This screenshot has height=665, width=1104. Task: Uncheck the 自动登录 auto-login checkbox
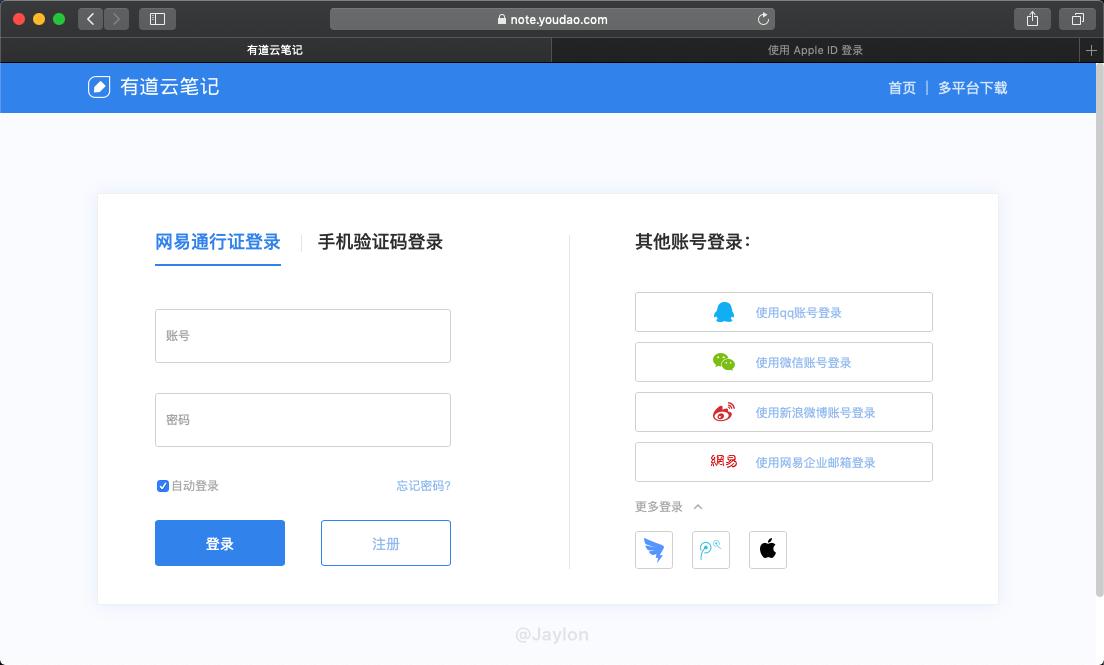click(162, 485)
